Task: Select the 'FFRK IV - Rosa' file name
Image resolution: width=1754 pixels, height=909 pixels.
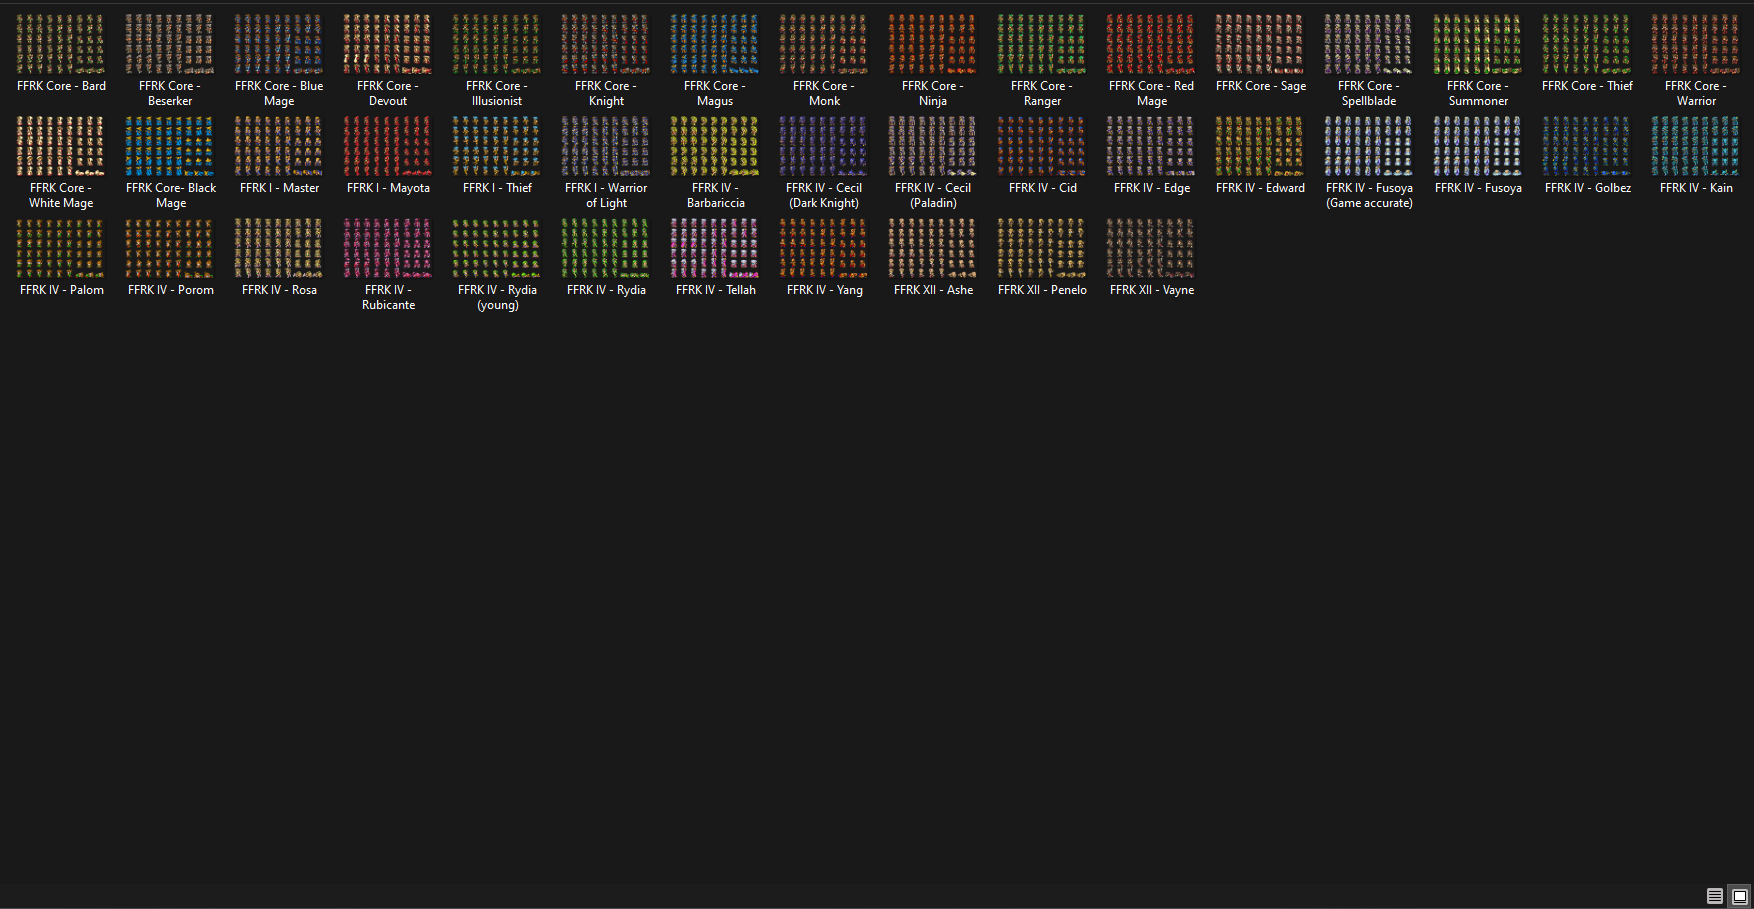Action: tap(279, 290)
